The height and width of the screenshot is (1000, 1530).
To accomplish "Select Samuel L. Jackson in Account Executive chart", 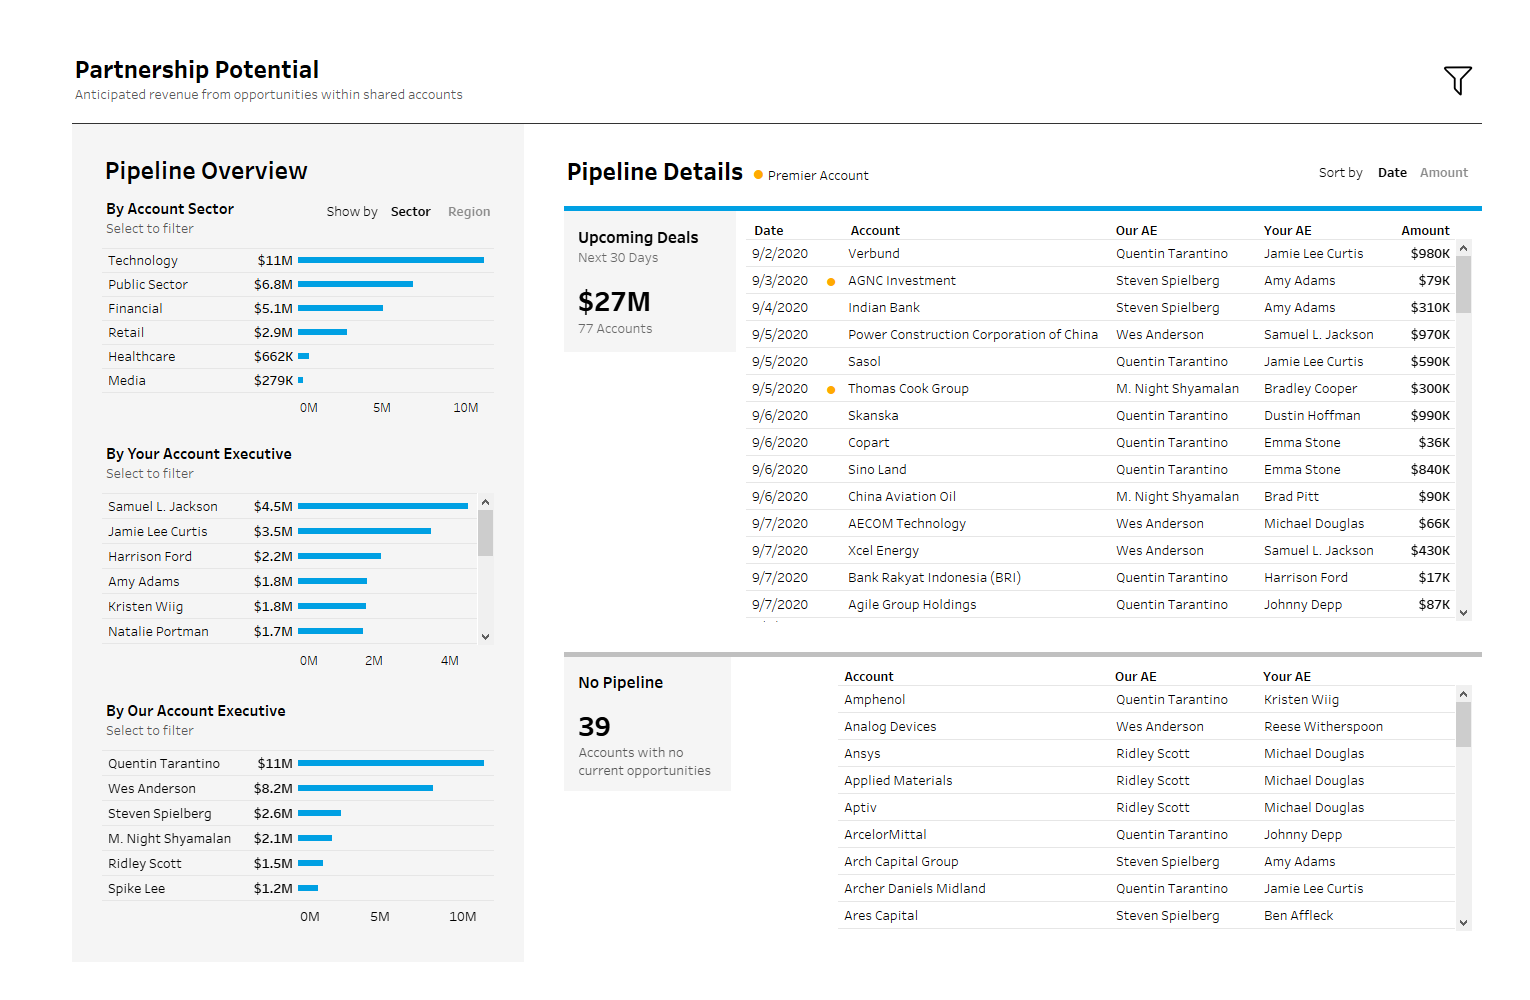I will click(x=380, y=506).
